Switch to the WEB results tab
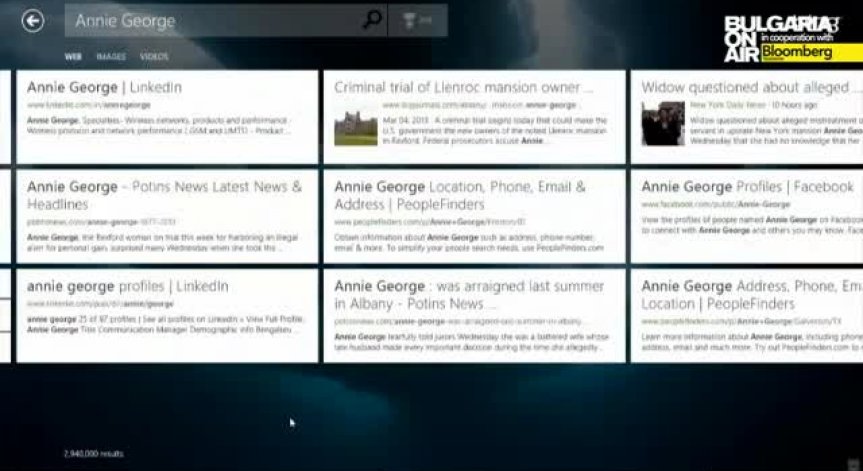Image resolution: width=863 pixels, height=471 pixels. [x=73, y=57]
